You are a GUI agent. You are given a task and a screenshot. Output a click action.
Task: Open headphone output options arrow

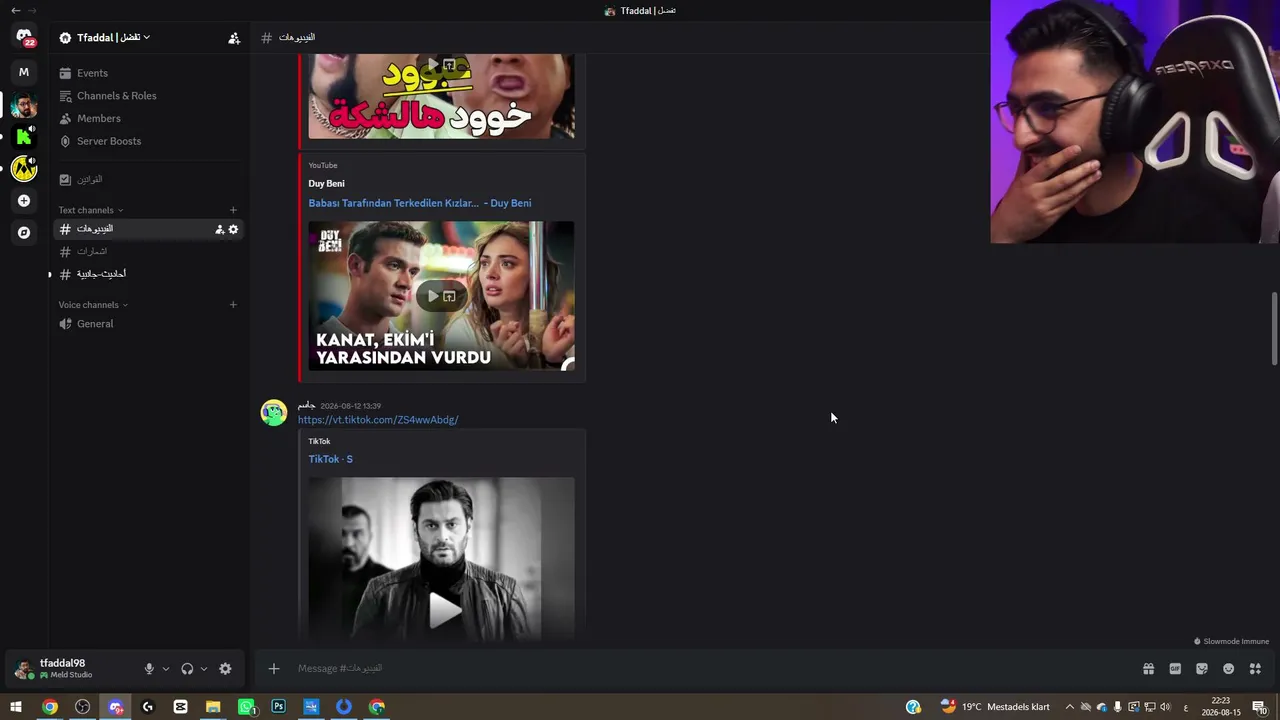204,669
